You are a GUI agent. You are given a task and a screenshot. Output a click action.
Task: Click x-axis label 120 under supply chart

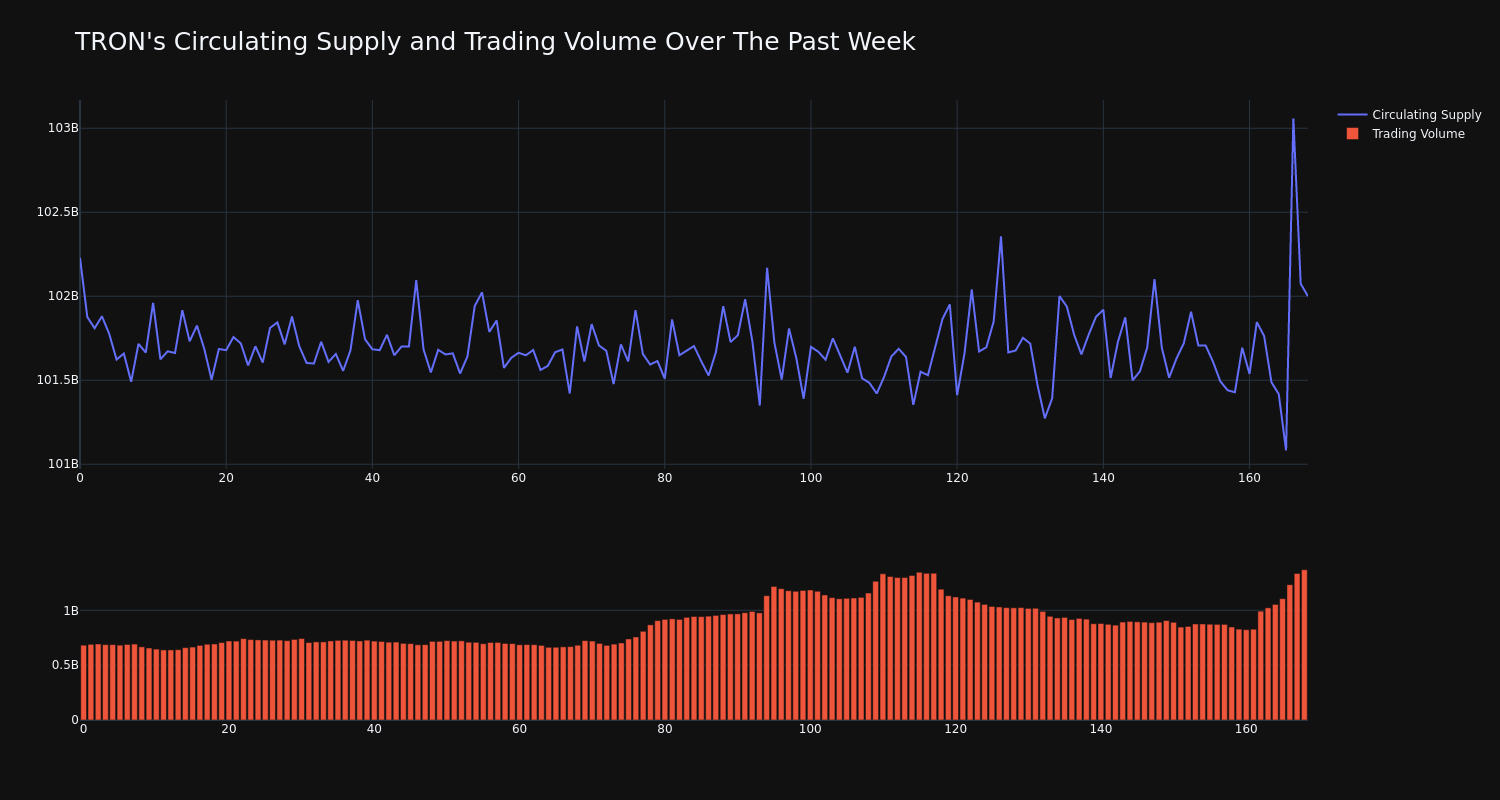(x=957, y=478)
